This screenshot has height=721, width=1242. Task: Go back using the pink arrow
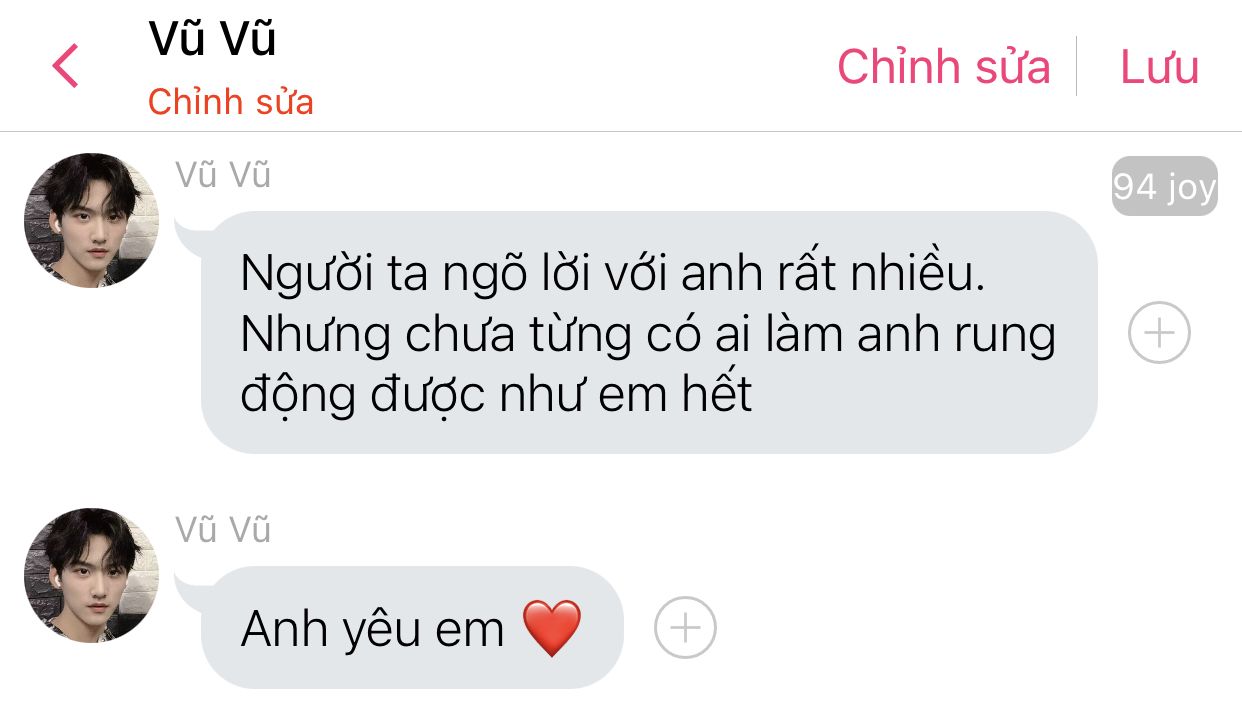[x=65, y=66]
